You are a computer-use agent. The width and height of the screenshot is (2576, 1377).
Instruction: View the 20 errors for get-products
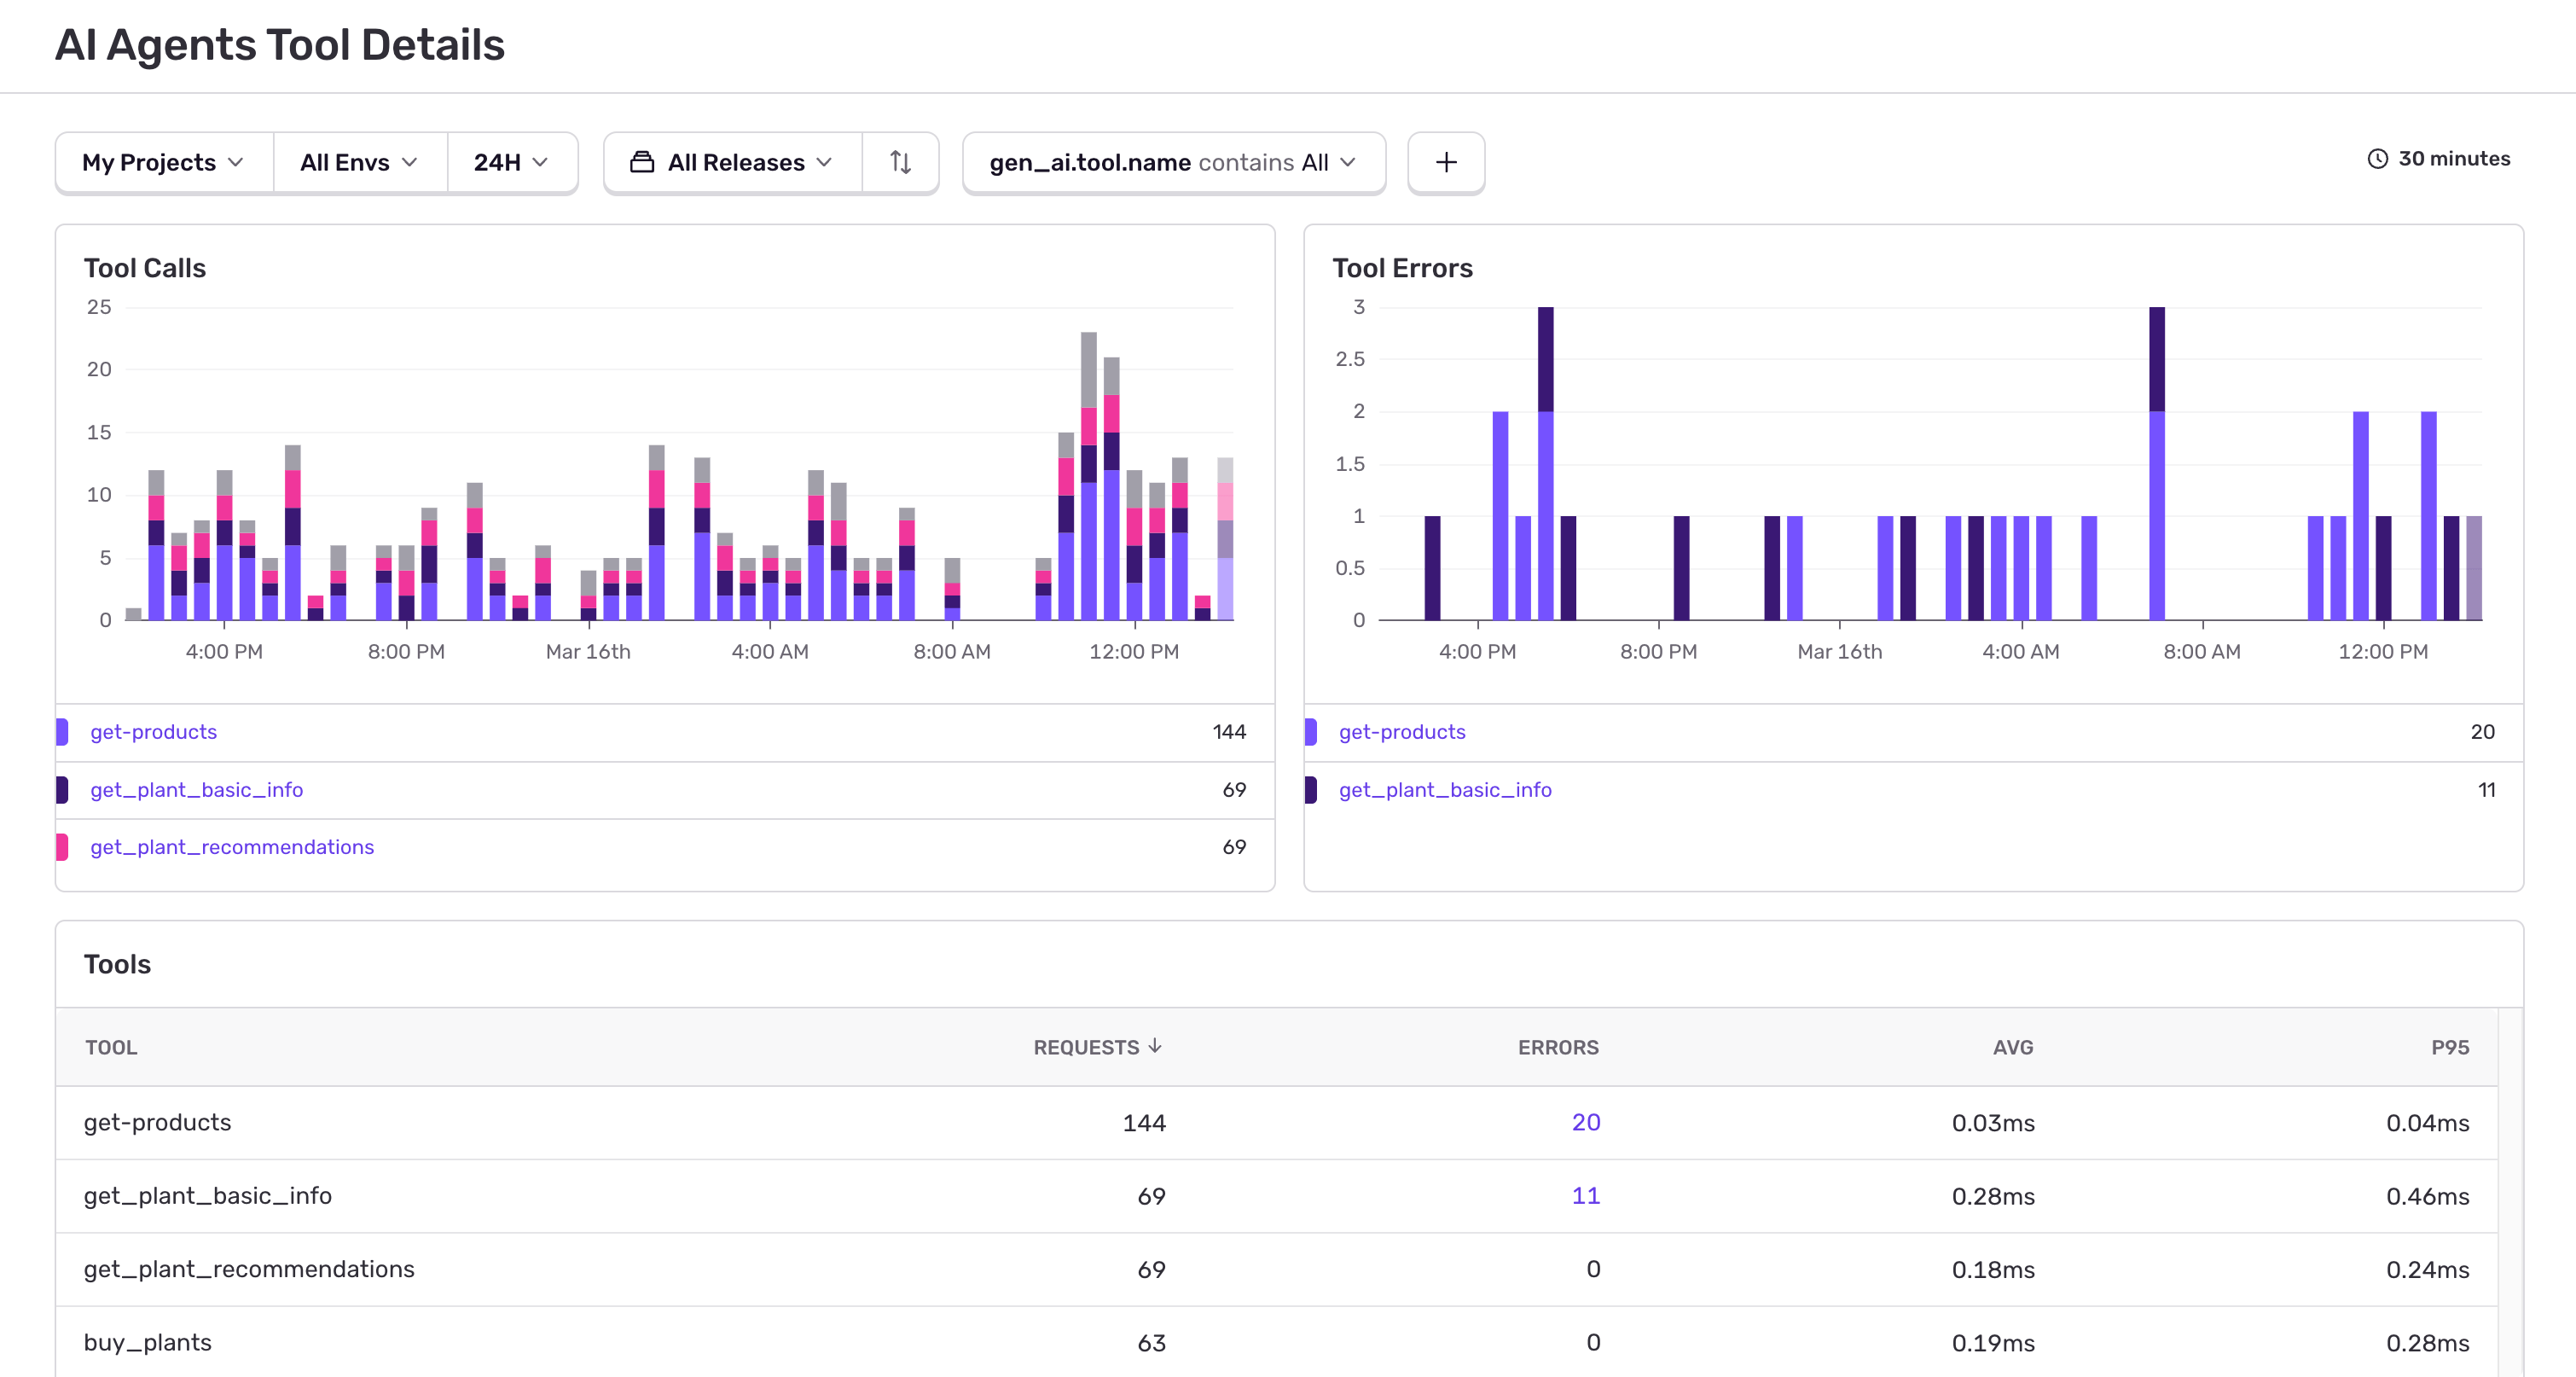point(1584,1122)
